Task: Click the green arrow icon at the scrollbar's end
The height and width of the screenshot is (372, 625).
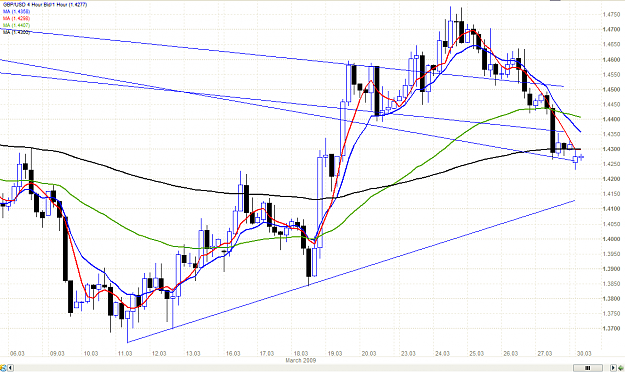Action: point(621,368)
